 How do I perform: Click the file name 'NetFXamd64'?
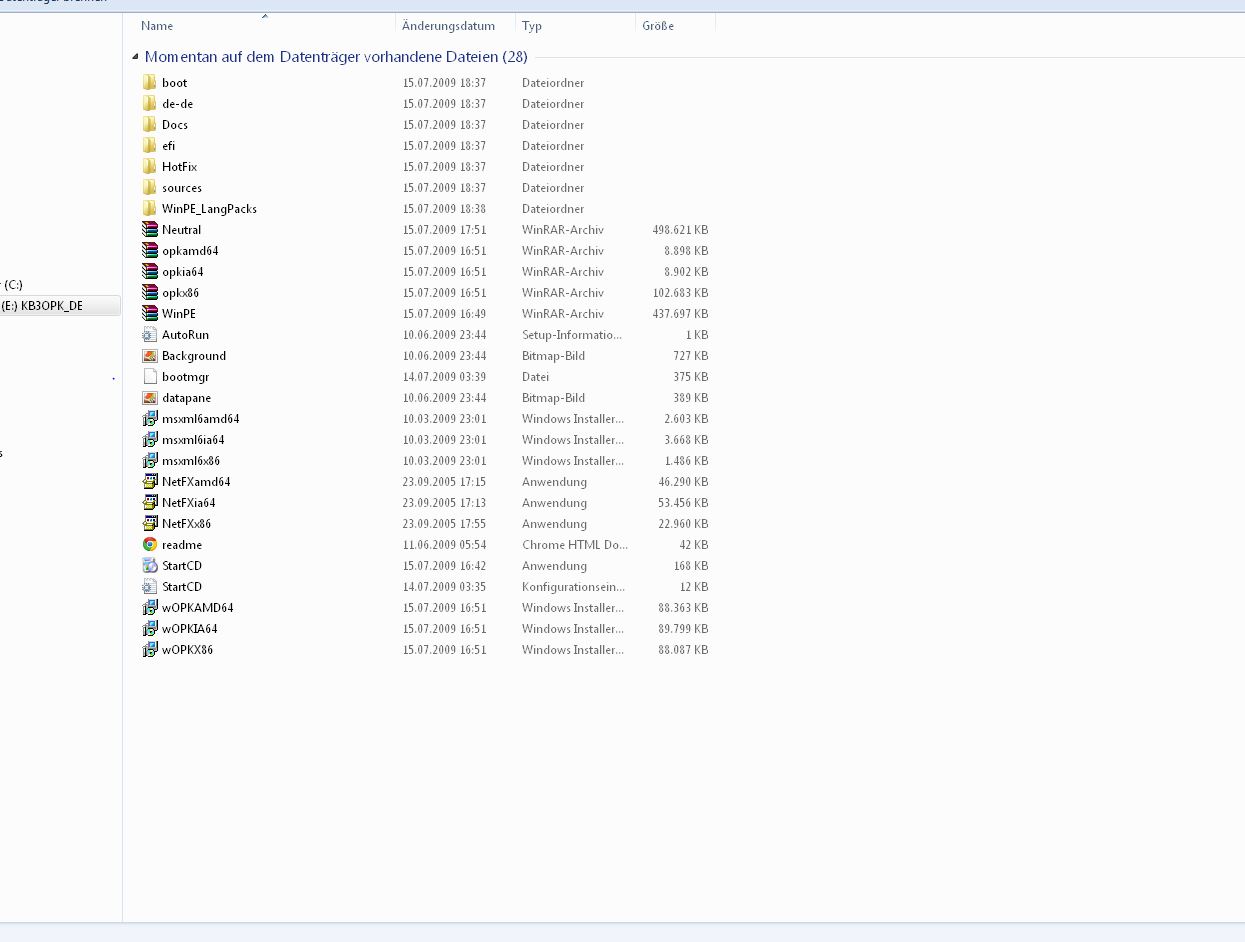(x=196, y=482)
